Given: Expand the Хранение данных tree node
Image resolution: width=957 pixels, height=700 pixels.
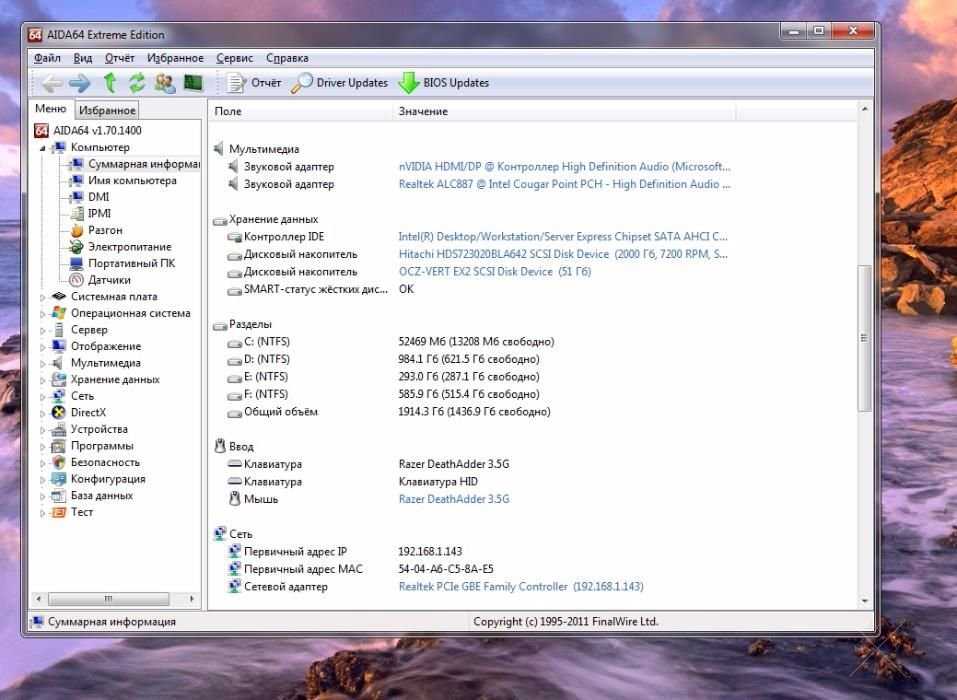Looking at the screenshot, I should coord(43,380).
